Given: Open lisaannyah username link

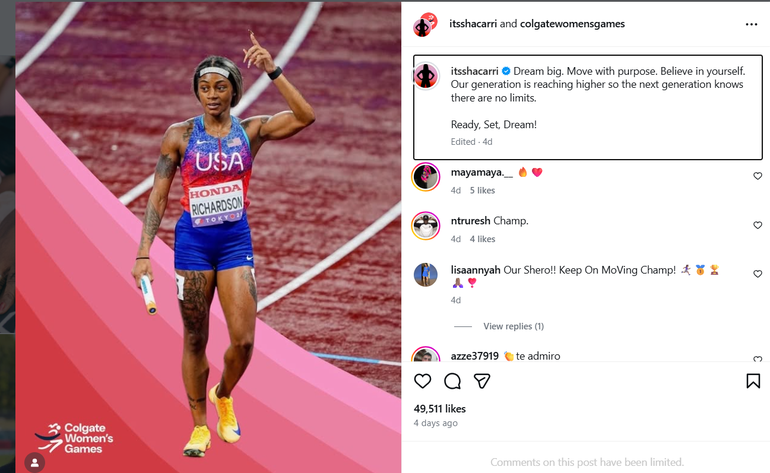Looking at the screenshot, I should pyautogui.click(x=475, y=270).
